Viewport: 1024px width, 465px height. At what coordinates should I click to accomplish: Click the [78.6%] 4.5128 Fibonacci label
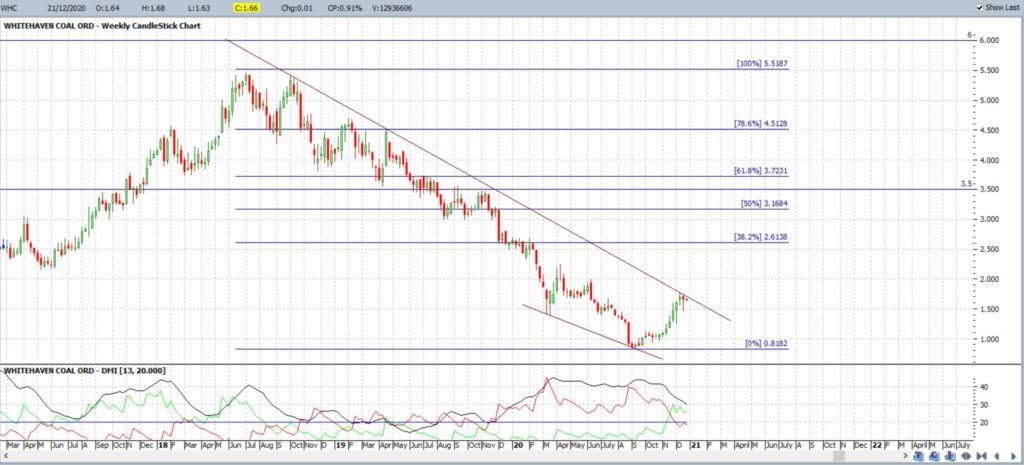click(x=761, y=123)
